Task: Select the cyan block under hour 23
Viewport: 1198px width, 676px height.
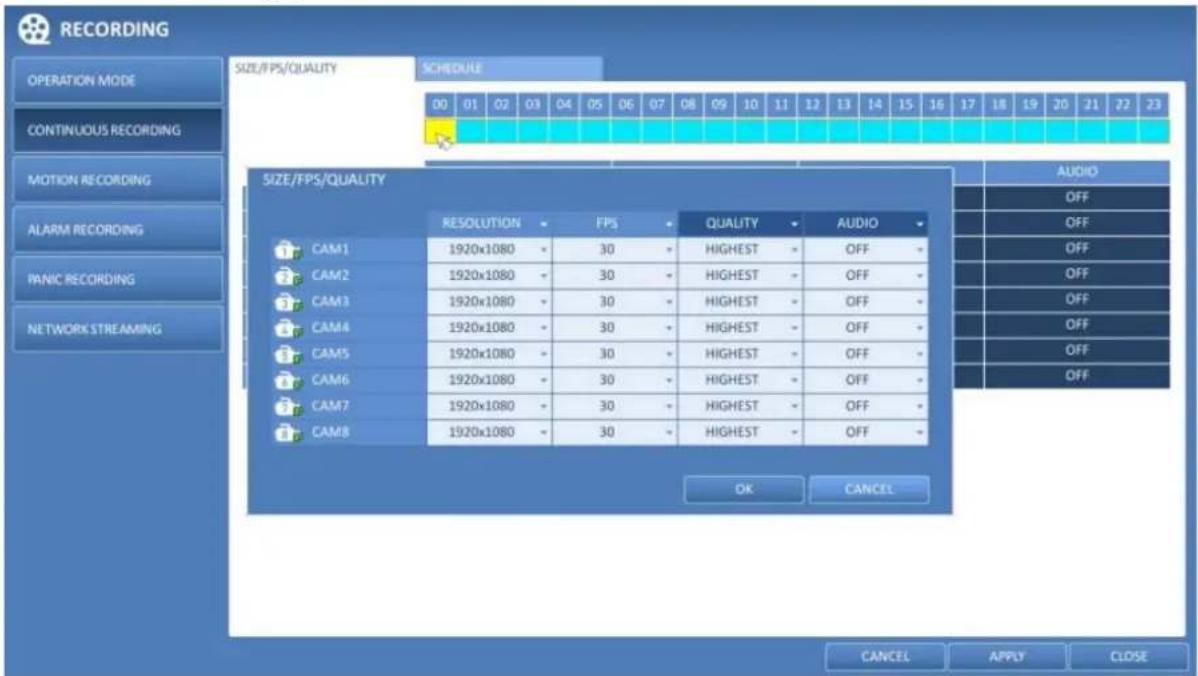Action: coord(1154,131)
